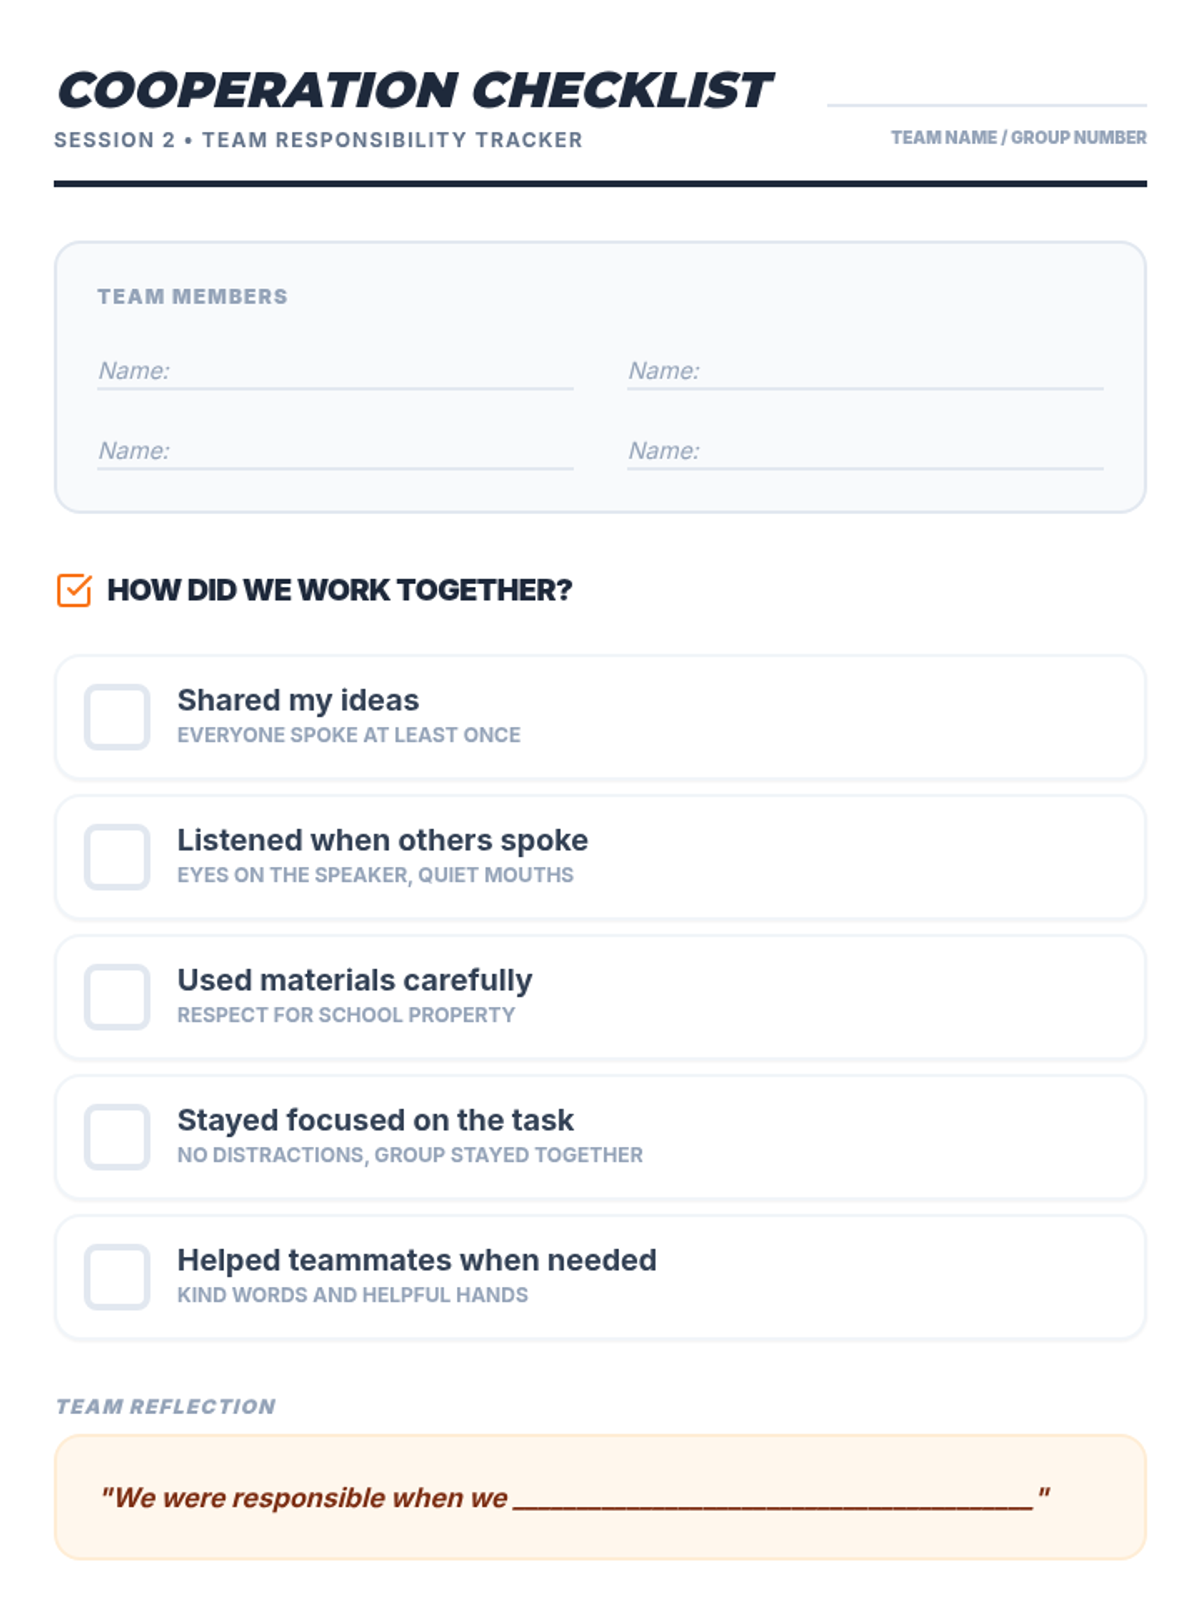Click 'Kind words and helpful hands' subtext

click(x=352, y=1295)
